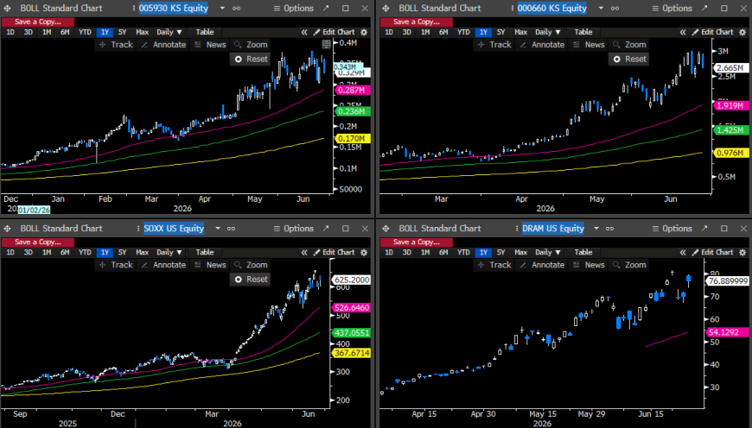Toggle News markers in 005930 KS chart
Image resolution: width=752 pixels, height=428 pixels.
click(x=211, y=45)
